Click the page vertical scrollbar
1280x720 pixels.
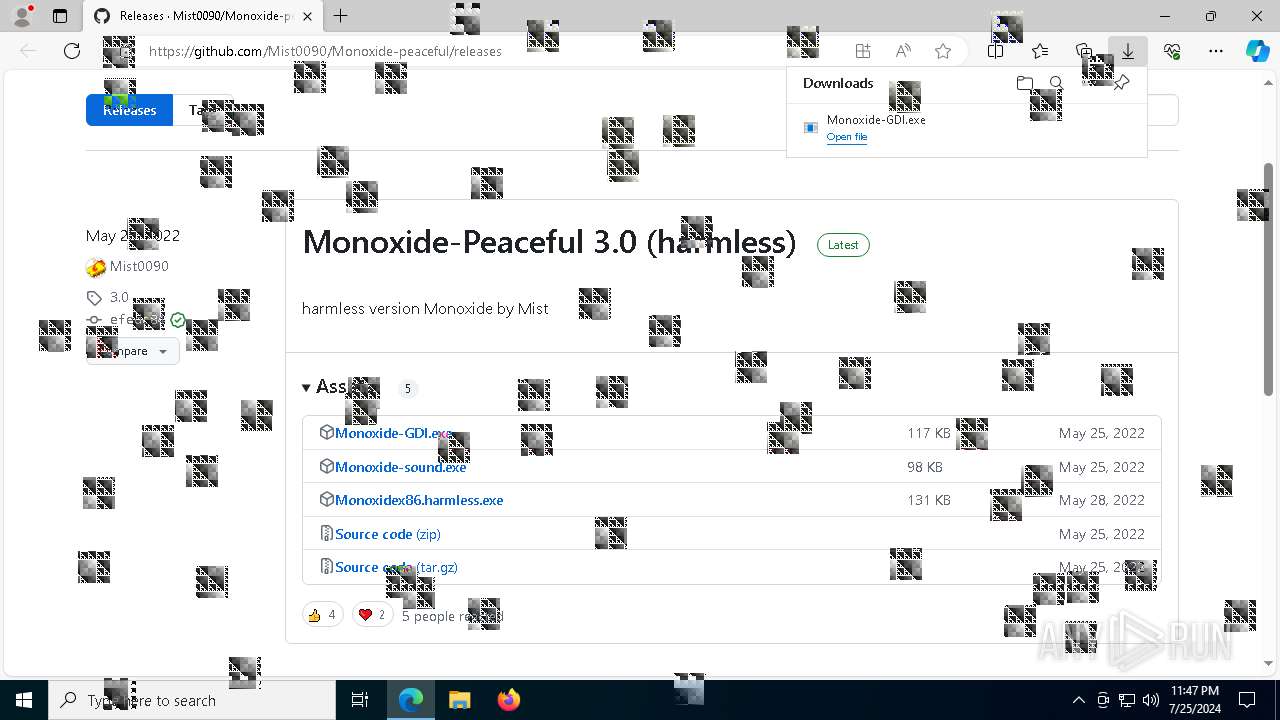click(x=1269, y=280)
